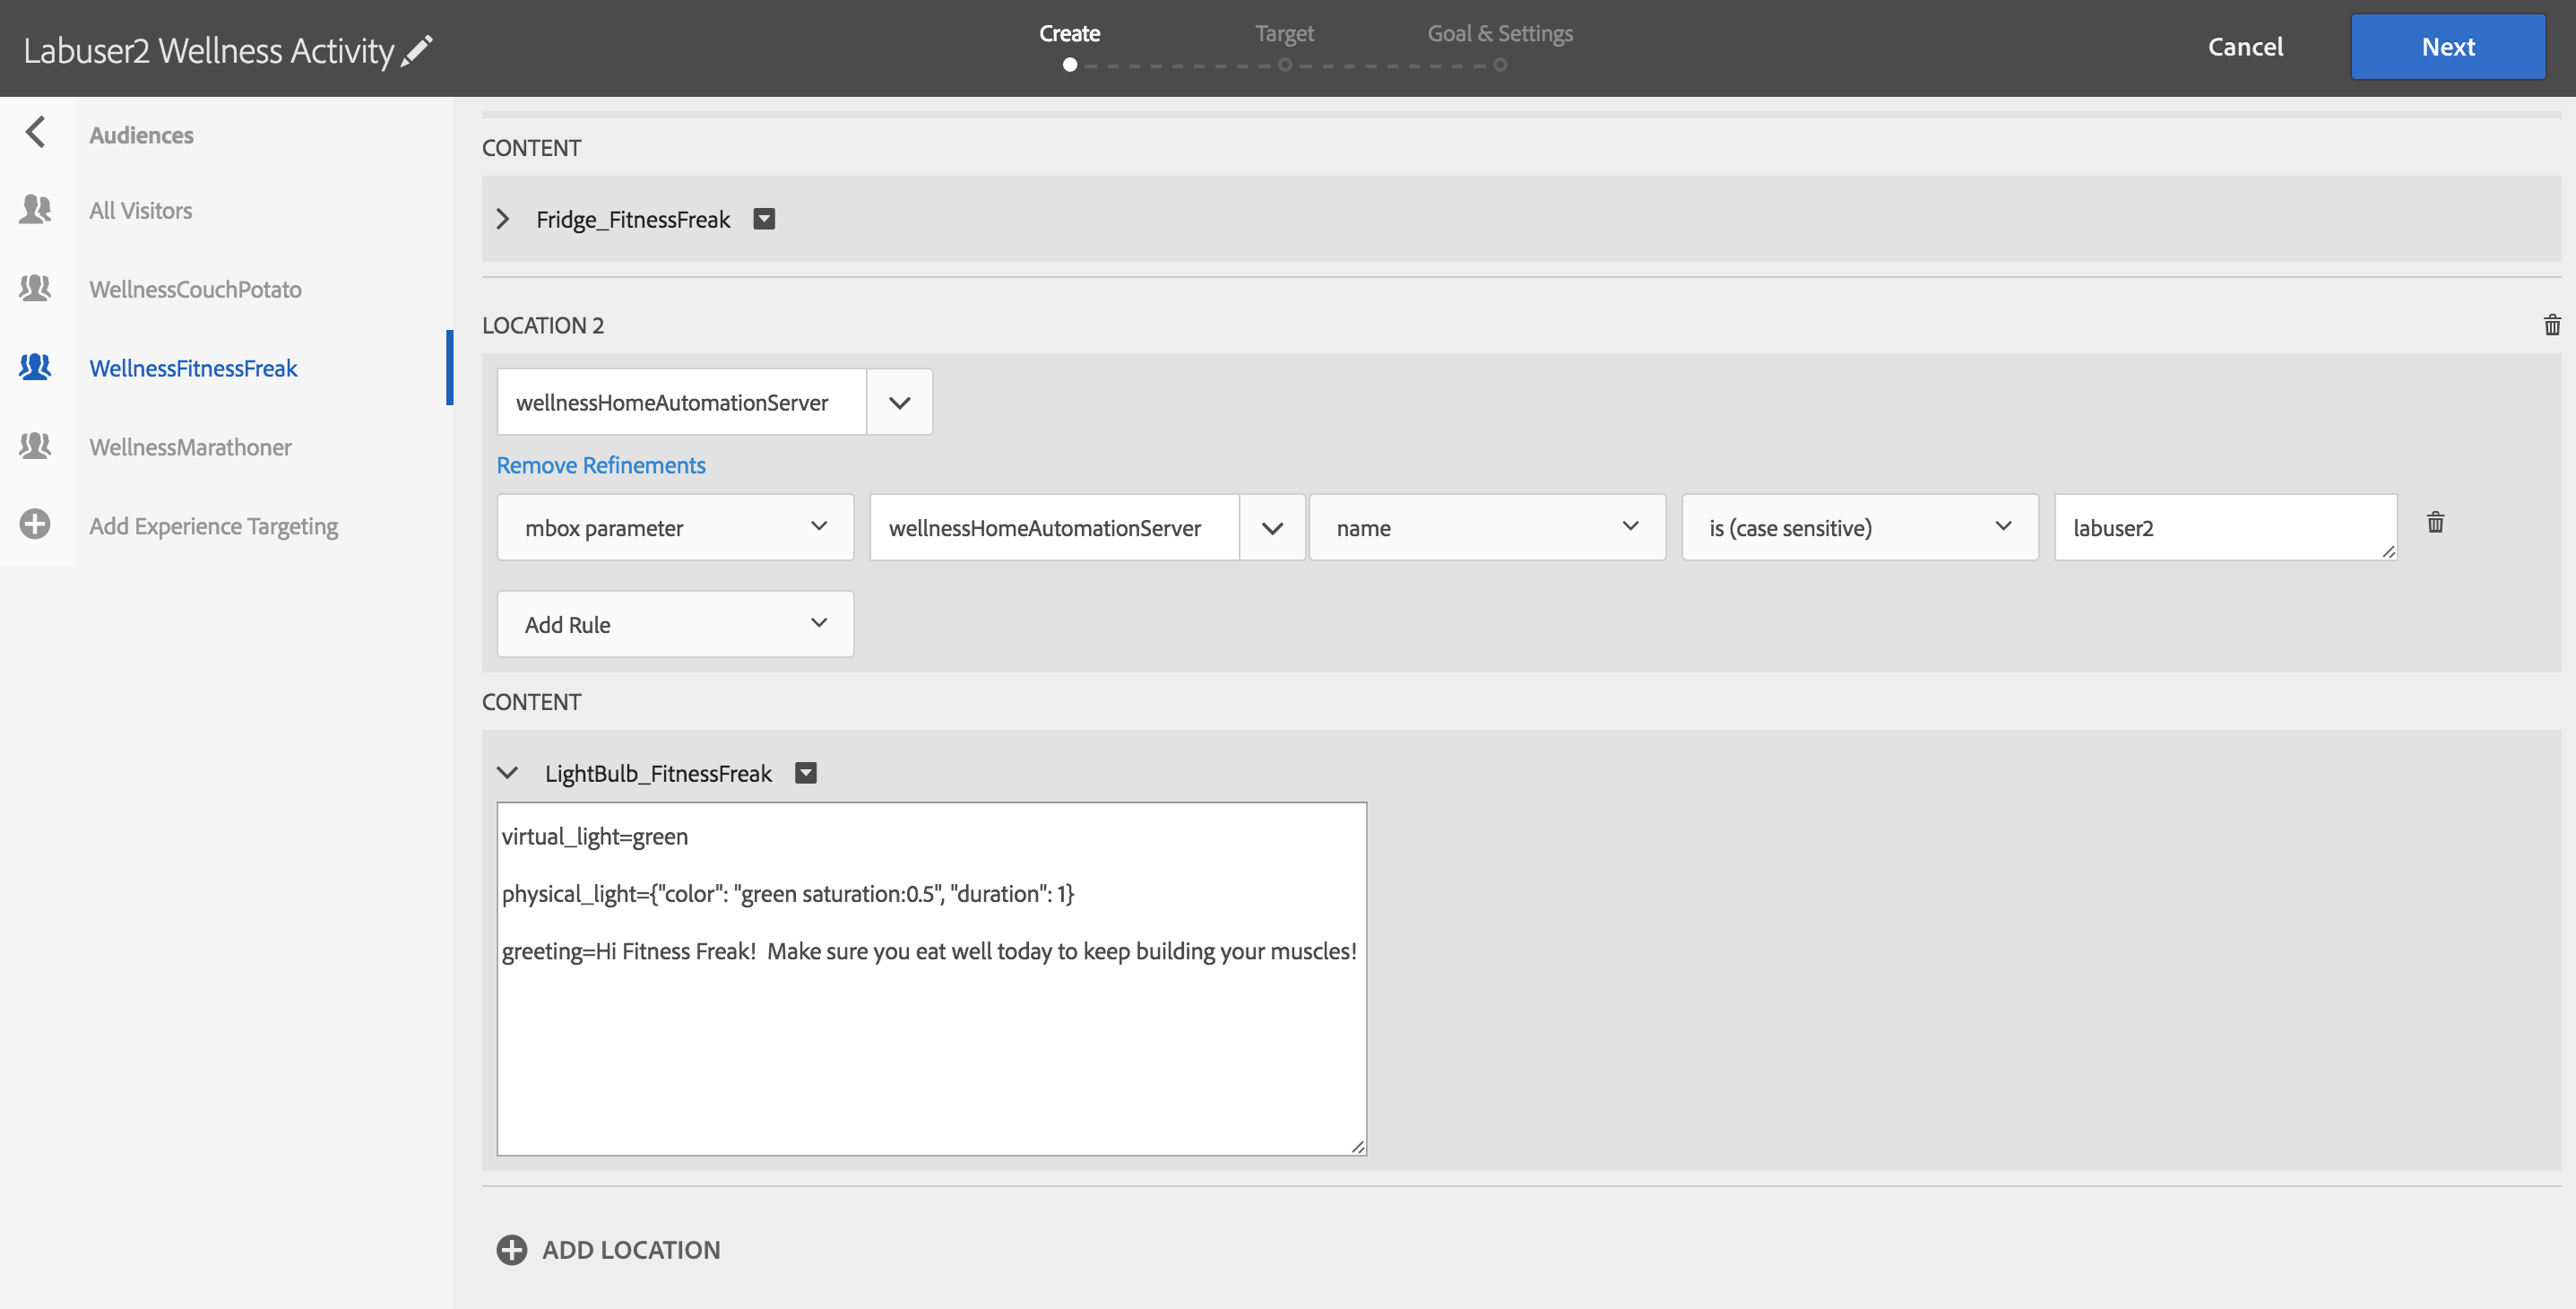Click the ADD LOCATION plus icon
Image resolution: width=2576 pixels, height=1309 pixels.
tap(511, 1249)
